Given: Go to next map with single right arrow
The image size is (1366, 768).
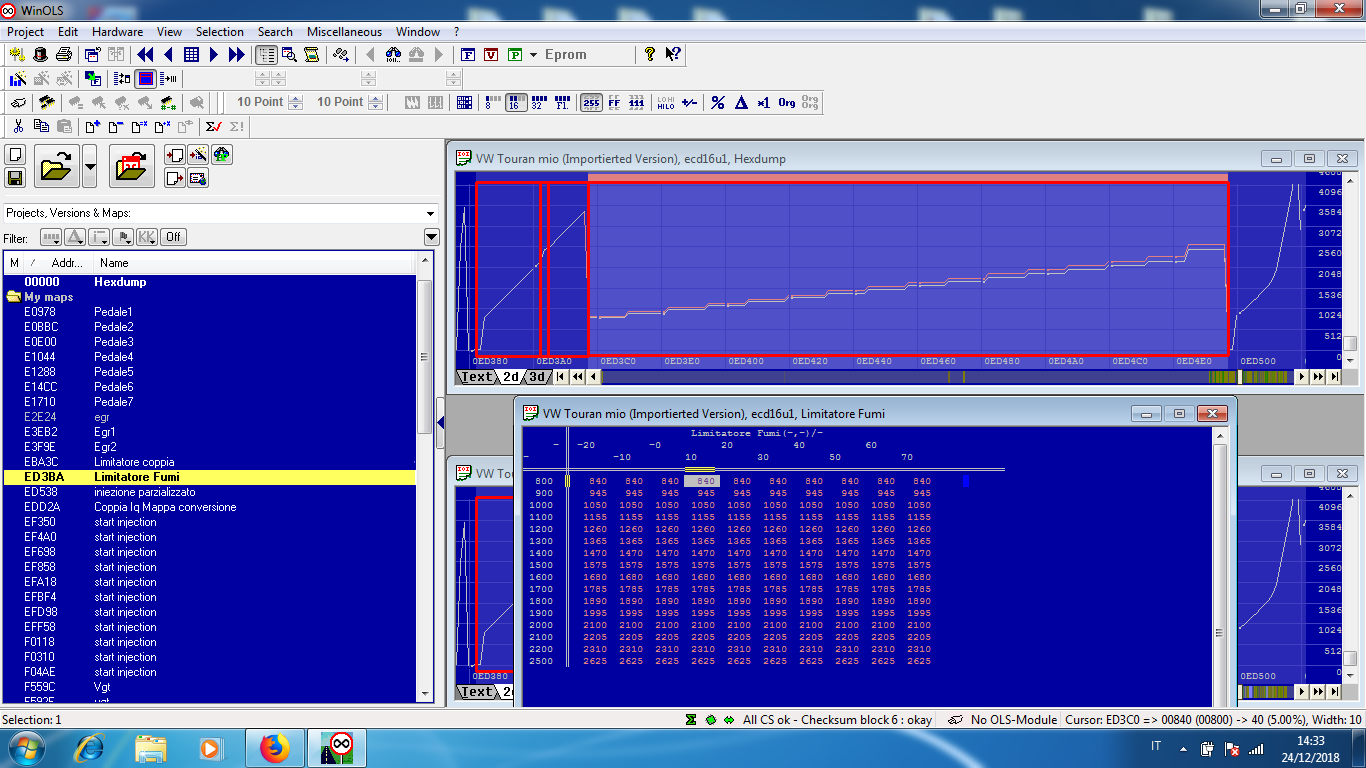Looking at the screenshot, I should pyautogui.click(x=214, y=55).
